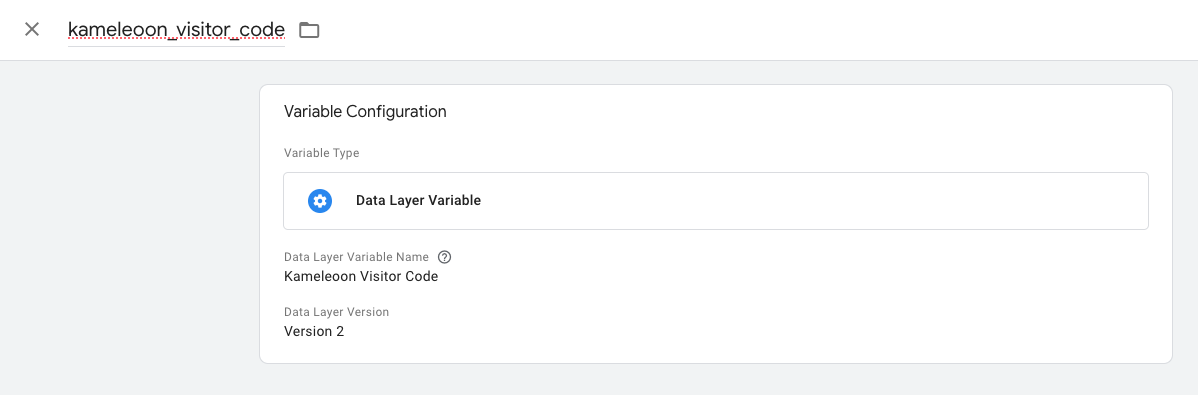1198x395 pixels.
Task: Select the Kameleoon Visitor Code value
Action: pyautogui.click(x=361, y=277)
